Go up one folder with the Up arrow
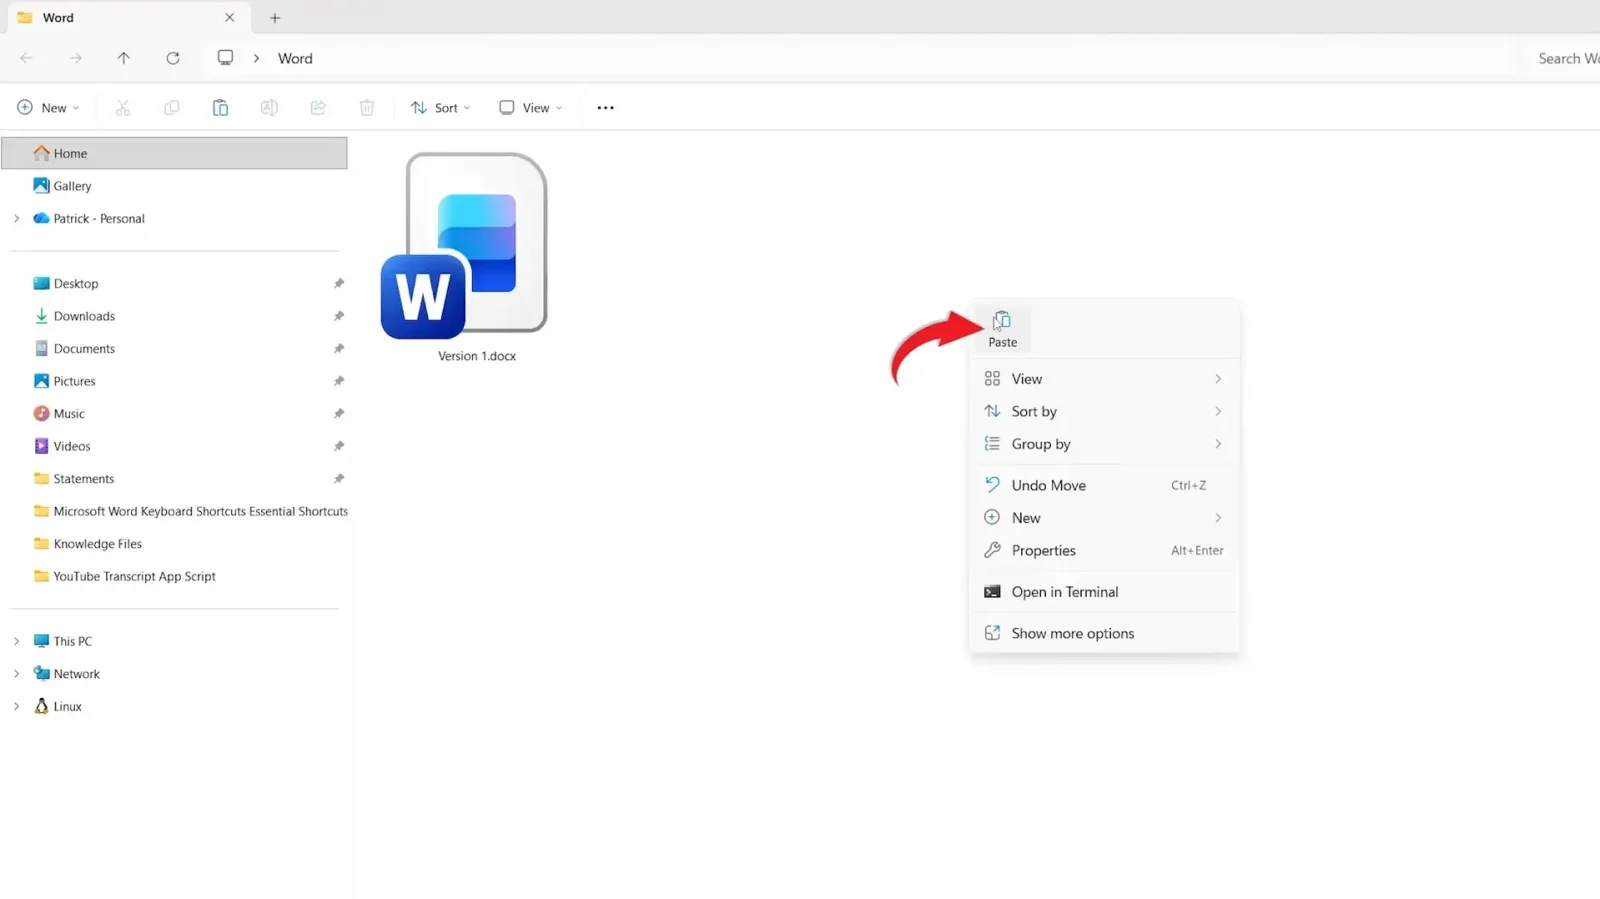Viewport: 1600px width, 899px height. pyautogui.click(x=124, y=58)
